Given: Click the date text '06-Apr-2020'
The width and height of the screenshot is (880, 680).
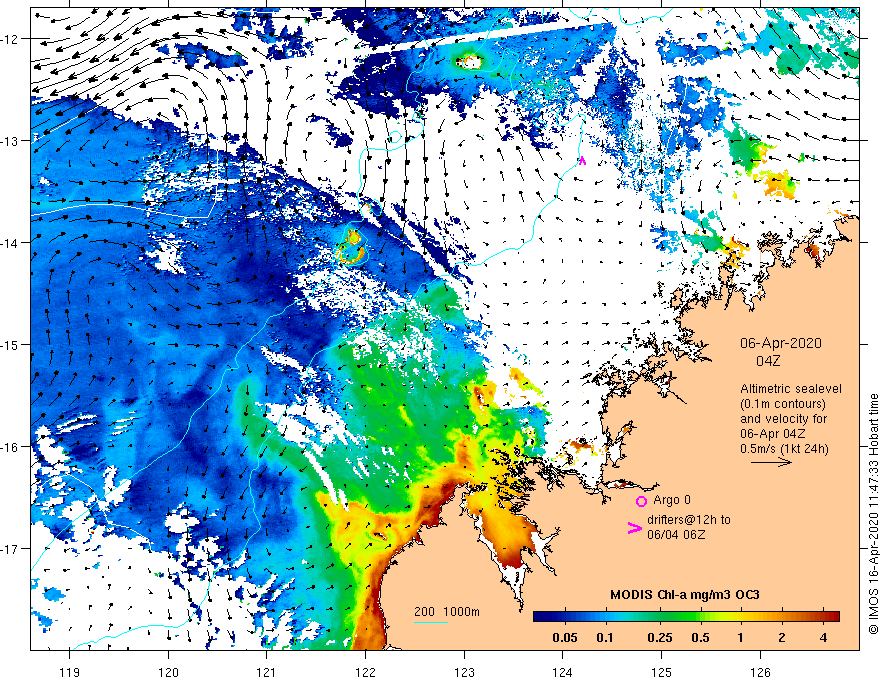Looking at the screenshot, I should (781, 343).
